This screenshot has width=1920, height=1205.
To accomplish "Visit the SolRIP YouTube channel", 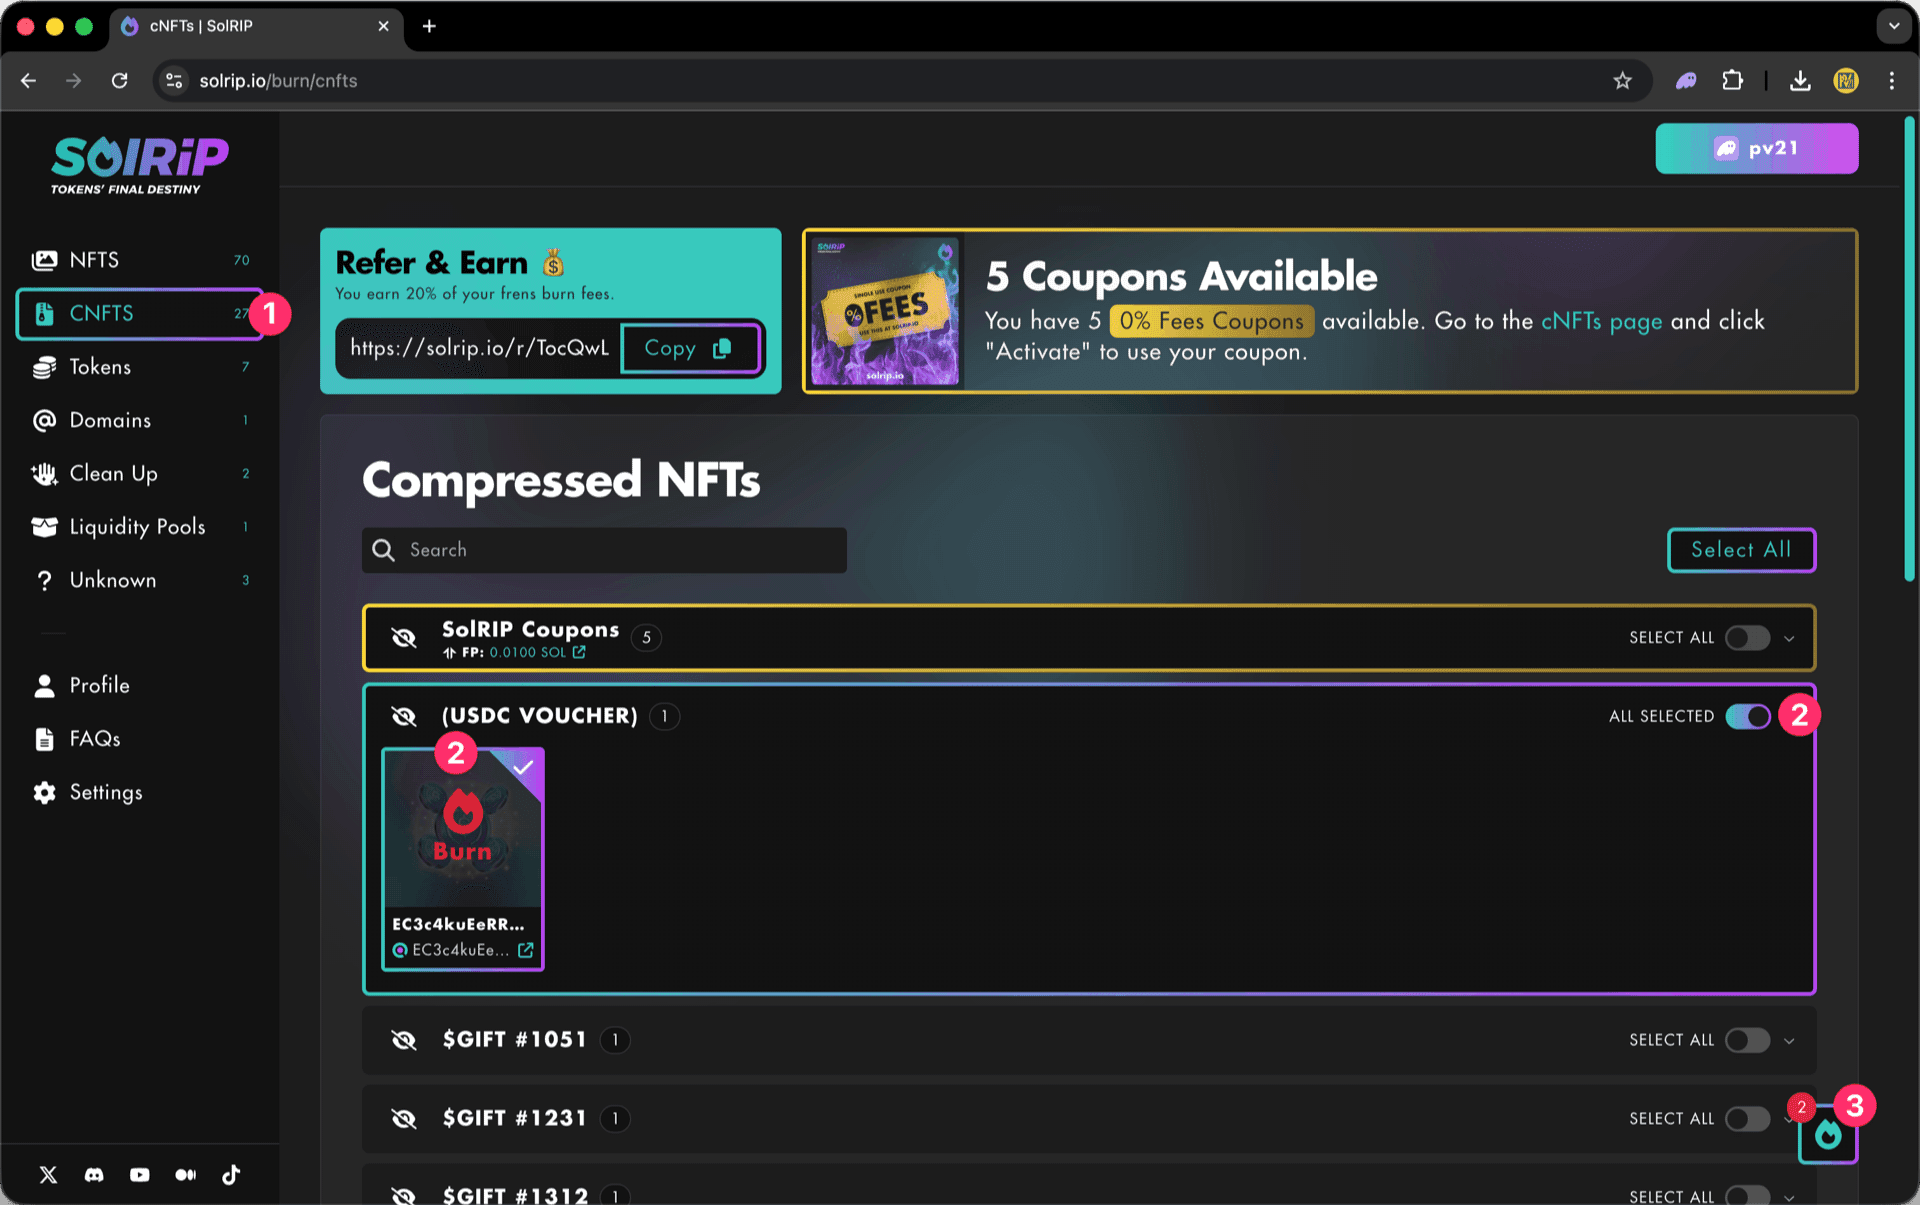I will tap(140, 1175).
